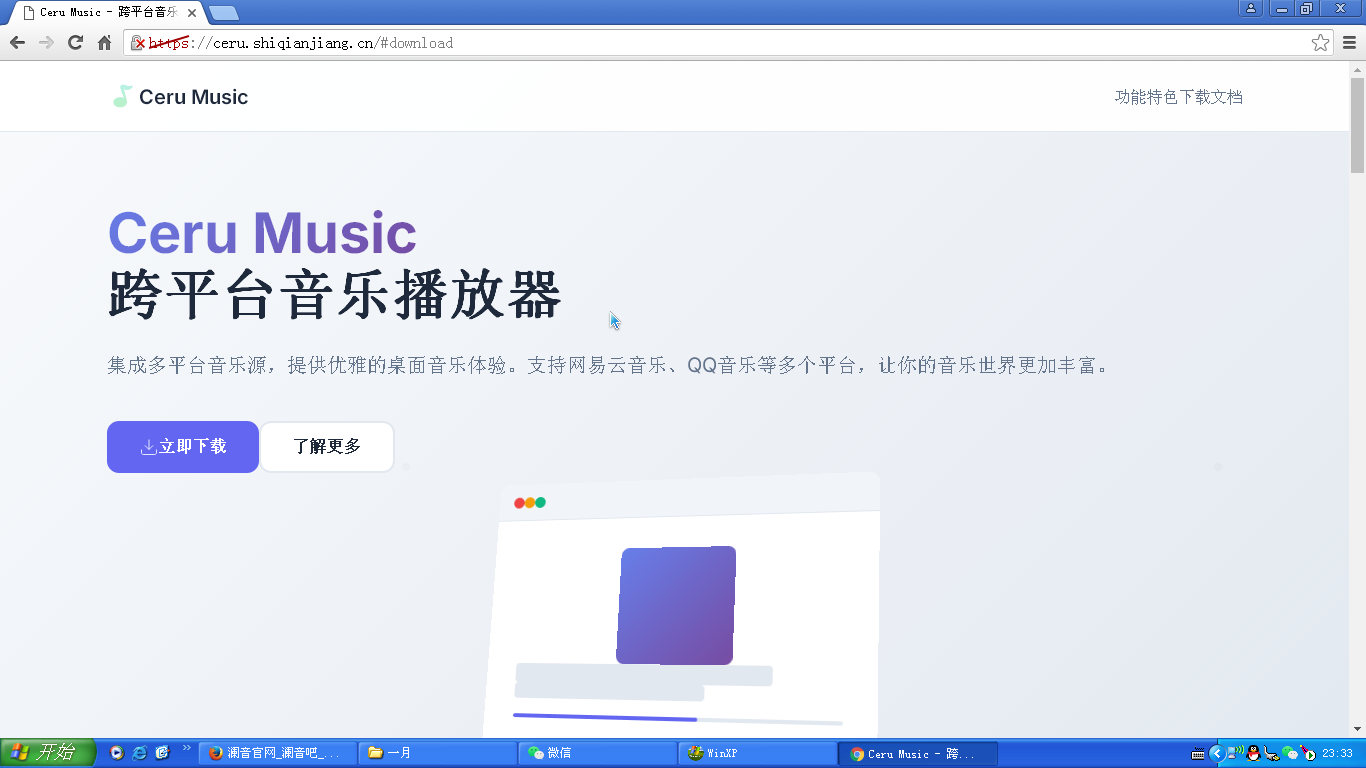This screenshot has width=1366, height=768.
Task: Click the Ceru Music note logo
Action: tap(122, 97)
